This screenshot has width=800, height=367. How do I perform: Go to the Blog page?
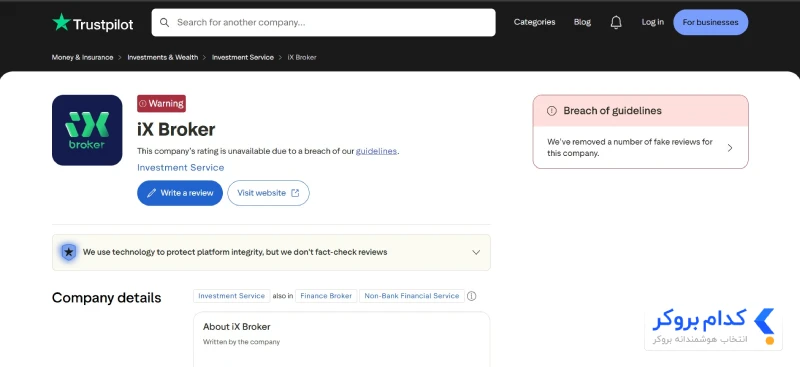click(582, 22)
